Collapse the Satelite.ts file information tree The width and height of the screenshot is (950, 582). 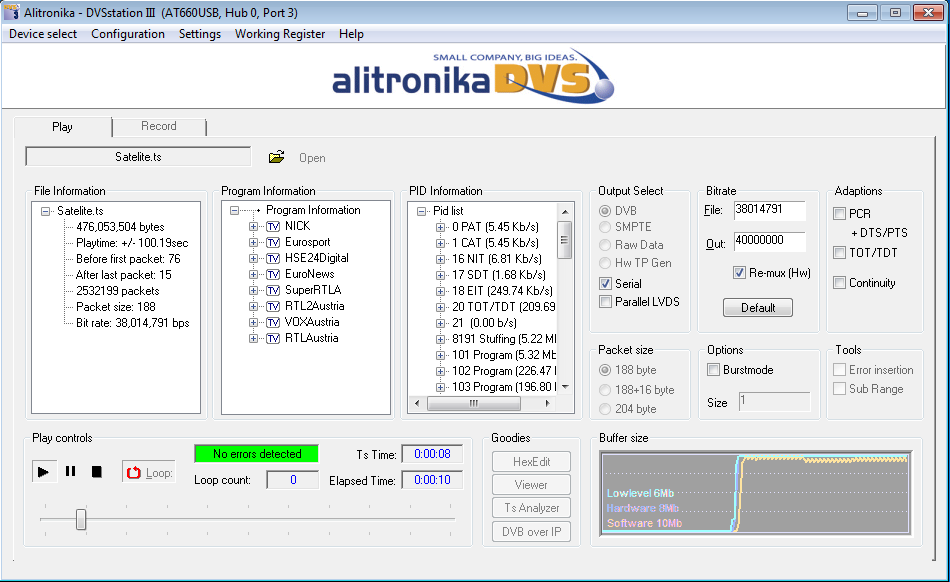[46, 211]
